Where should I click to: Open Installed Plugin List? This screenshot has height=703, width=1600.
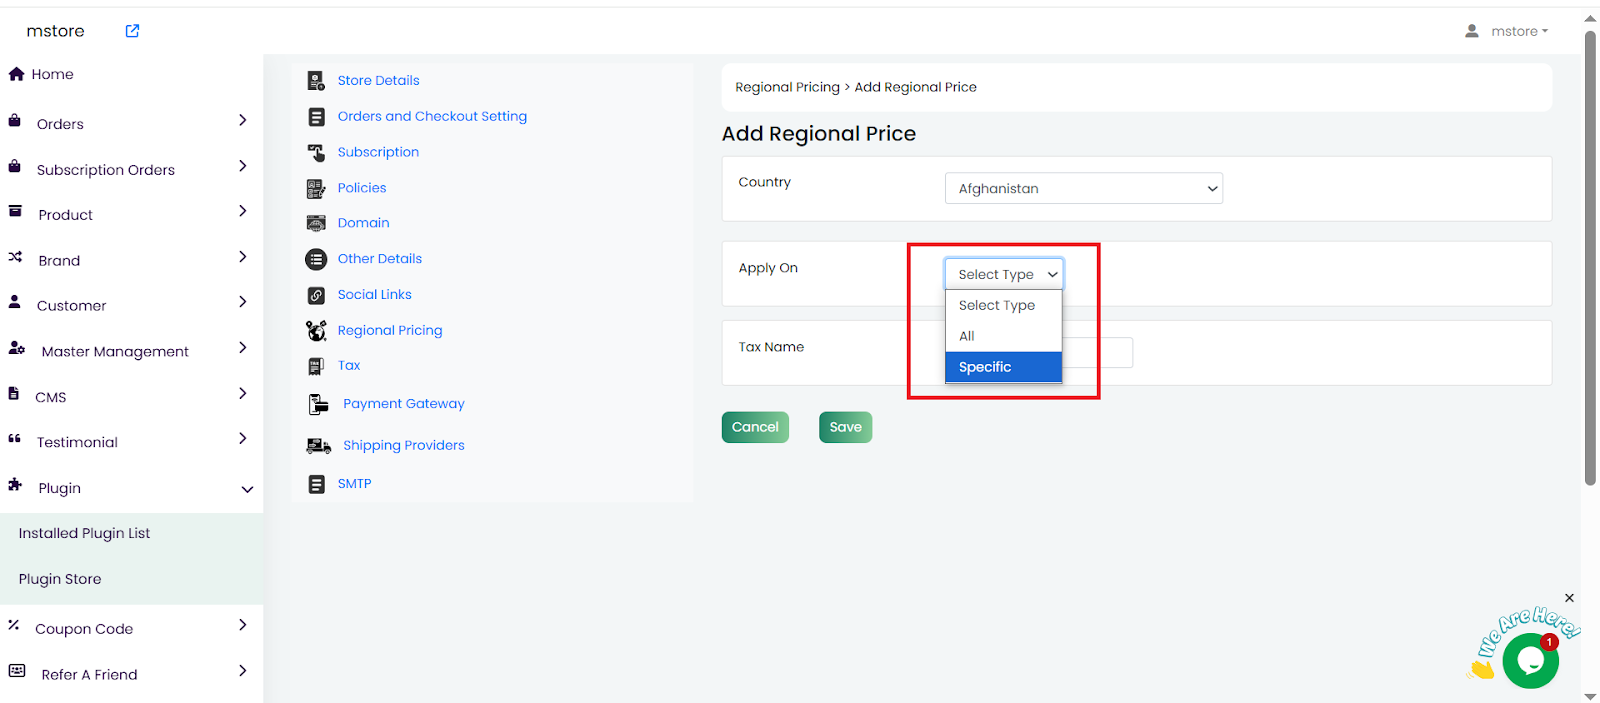84,533
